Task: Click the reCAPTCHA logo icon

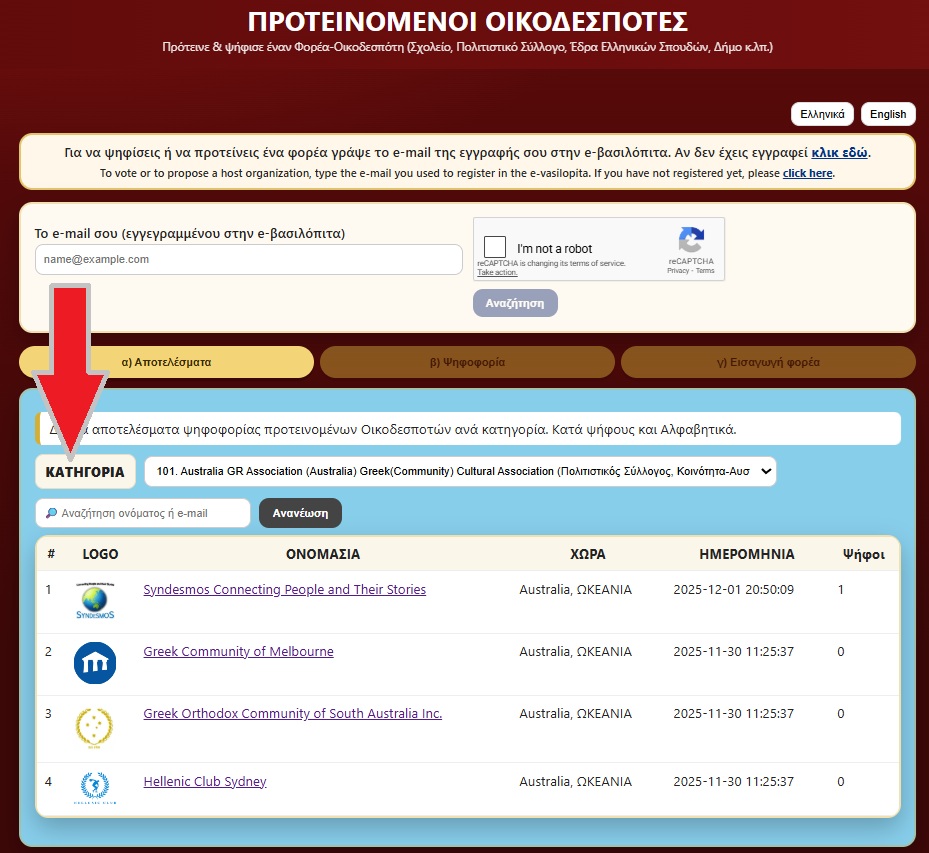Action: click(691, 242)
